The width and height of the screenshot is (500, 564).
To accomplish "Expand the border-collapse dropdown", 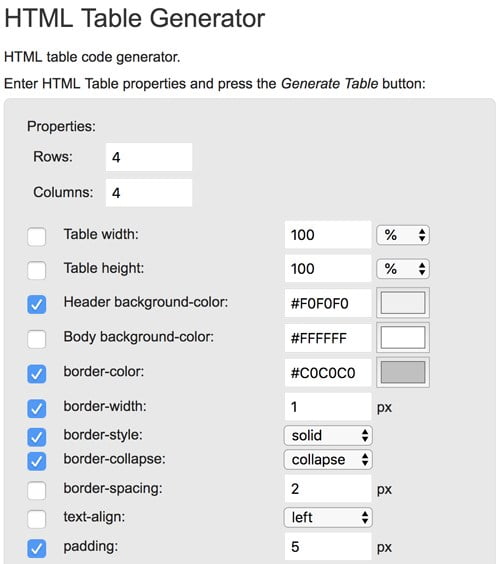I will pos(328,460).
